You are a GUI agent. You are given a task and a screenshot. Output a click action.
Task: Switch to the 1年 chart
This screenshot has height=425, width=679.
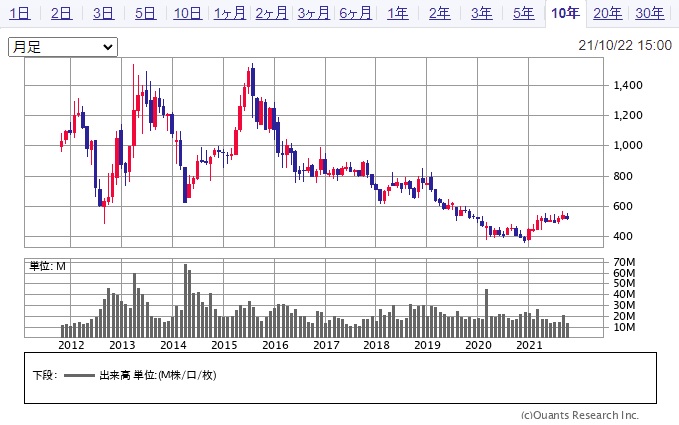click(398, 13)
